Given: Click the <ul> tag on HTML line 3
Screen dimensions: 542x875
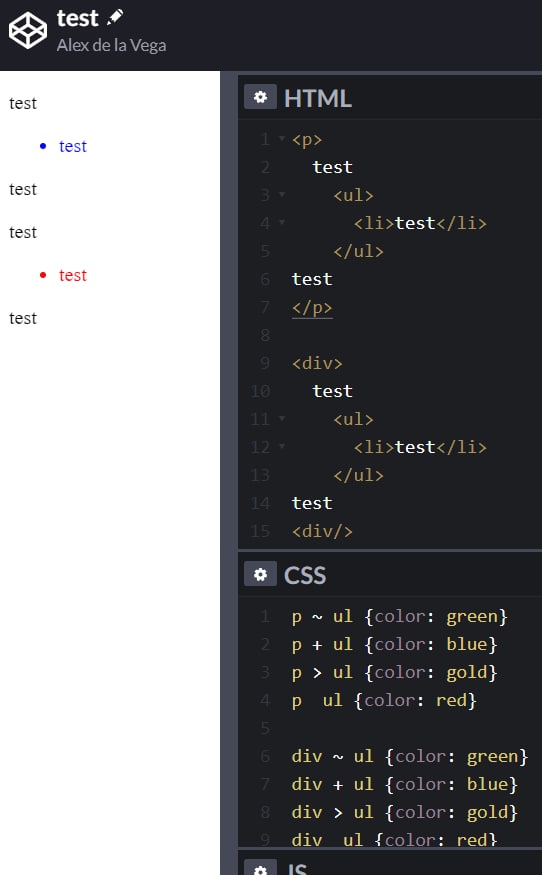Looking at the screenshot, I should (x=353, y=195).
